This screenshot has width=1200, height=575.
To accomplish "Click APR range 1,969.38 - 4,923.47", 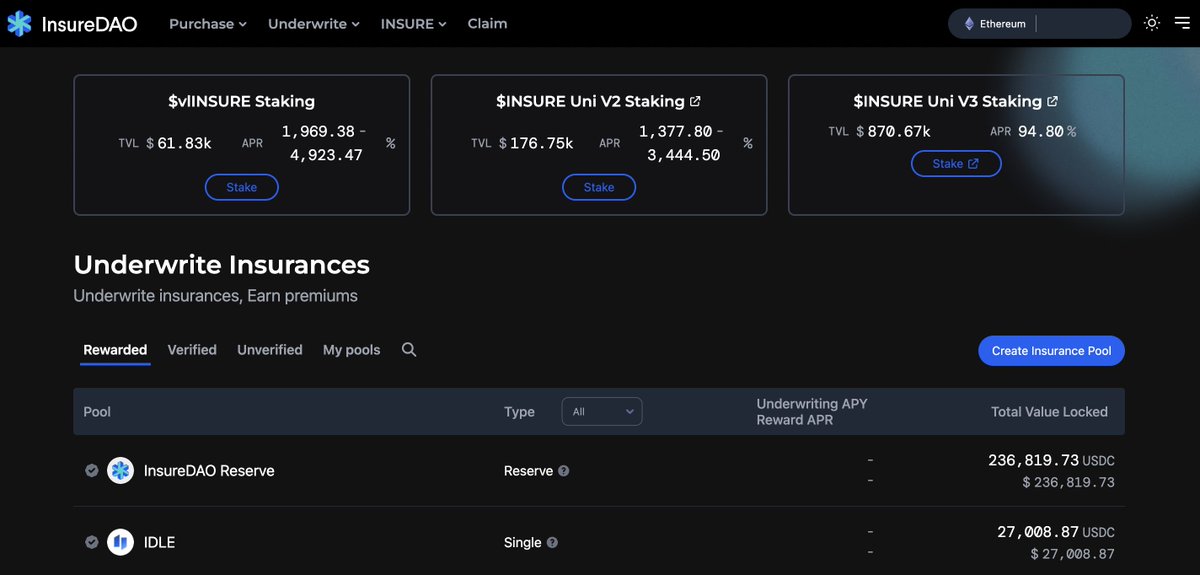I will pos(323,143).
